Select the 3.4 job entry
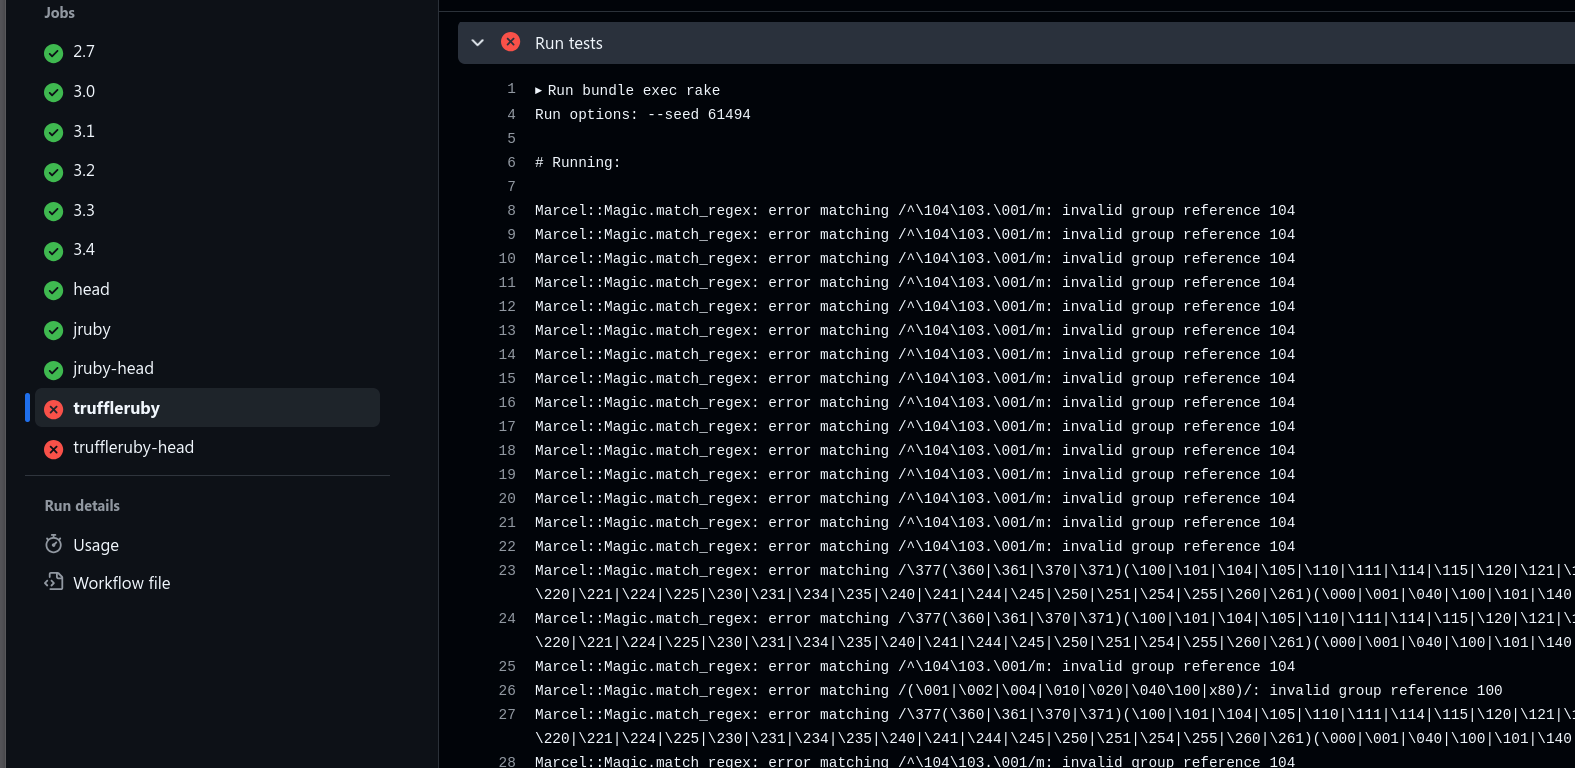Viewport: 1575px width, 768px height. pos(84,249)
